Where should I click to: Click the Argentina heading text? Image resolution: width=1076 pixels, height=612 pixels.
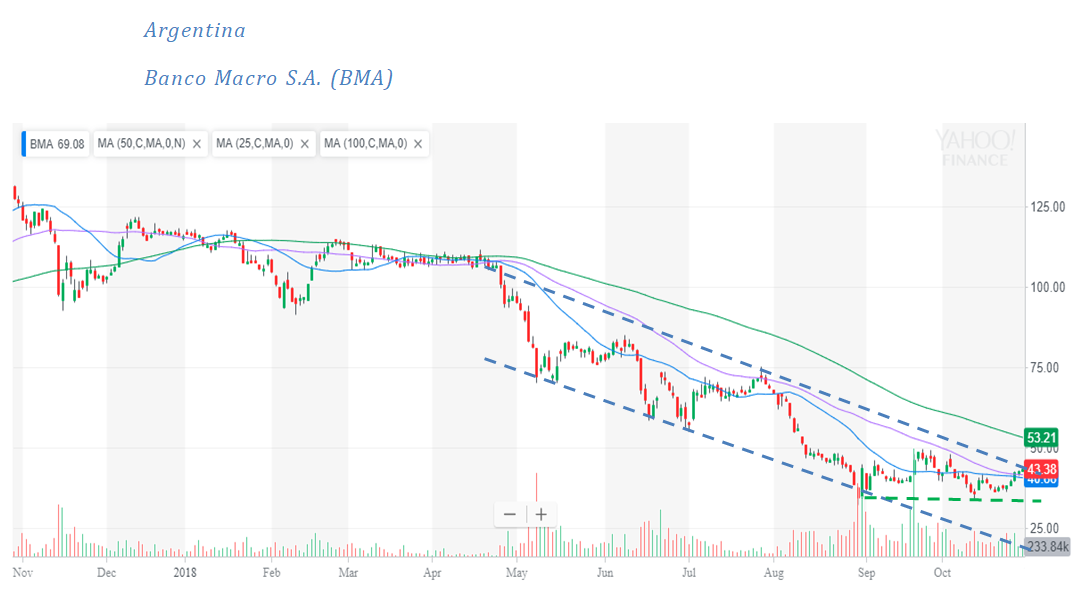[x=195, y=30]
